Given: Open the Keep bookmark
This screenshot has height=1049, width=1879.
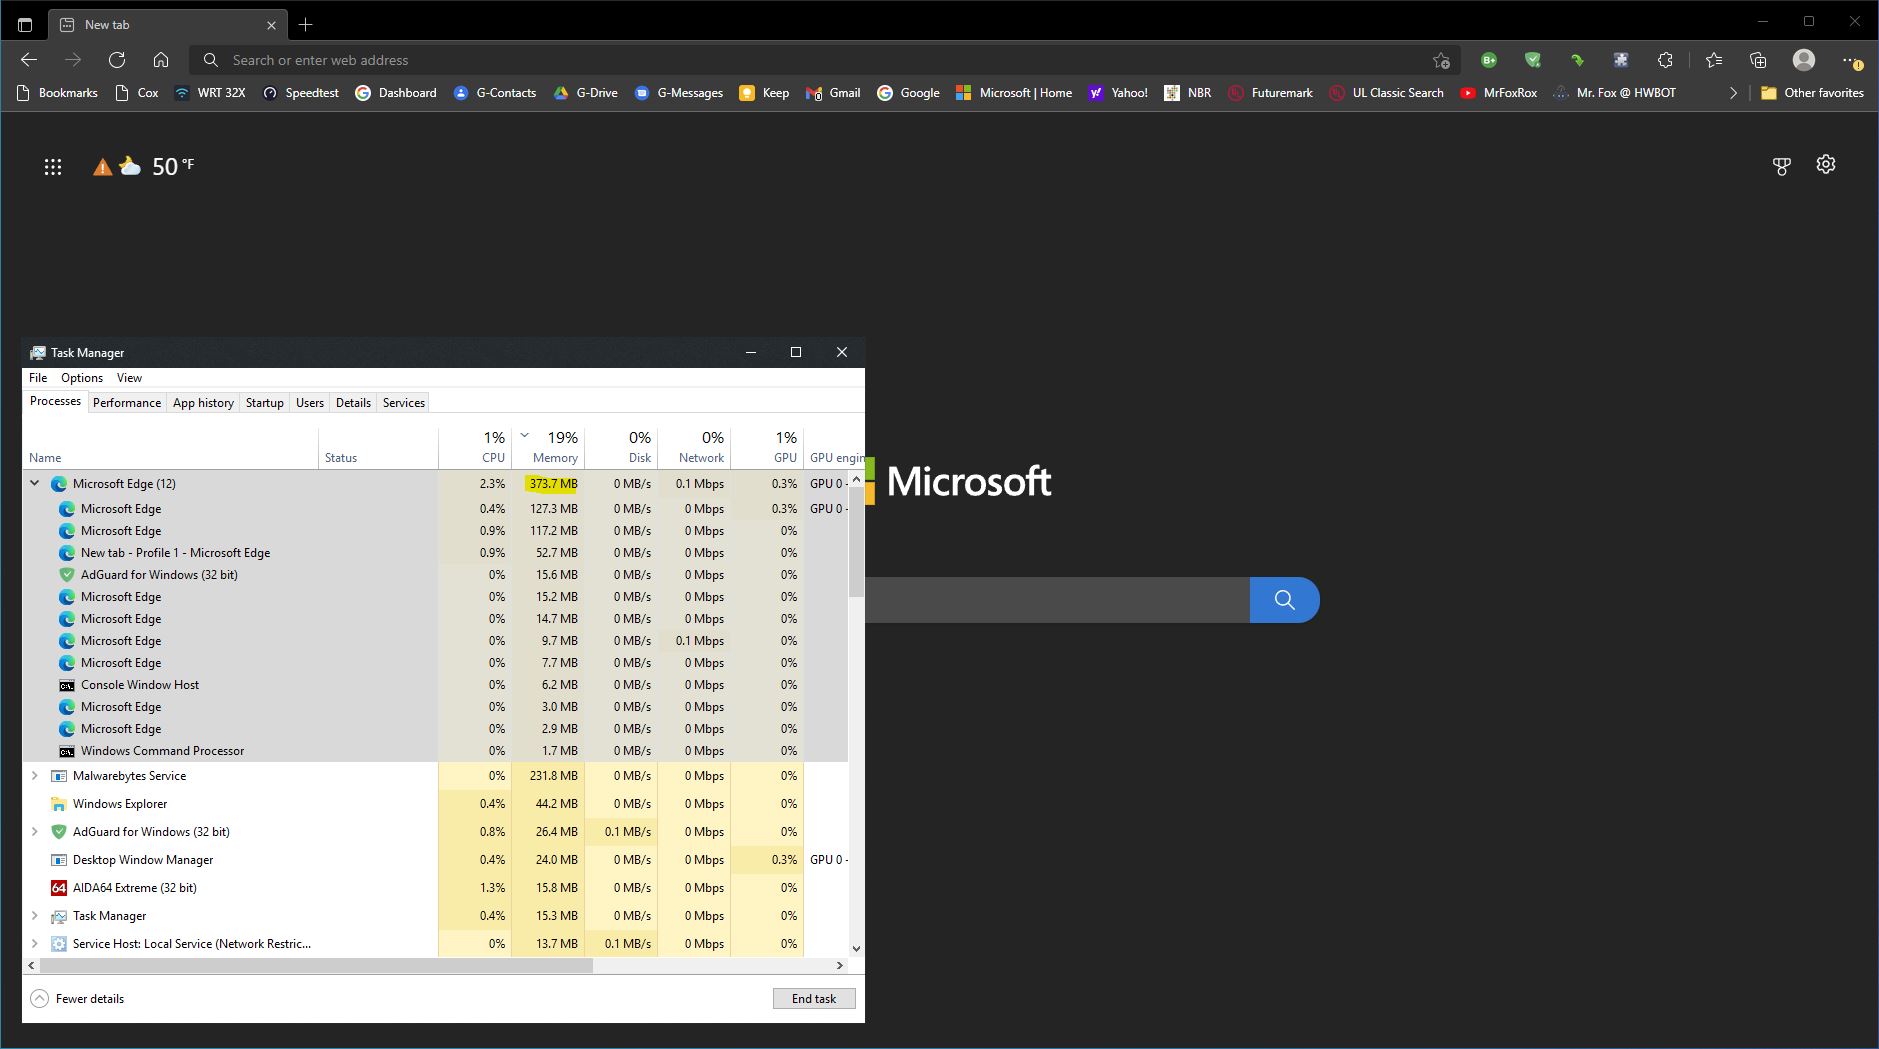Looking at the screenshot, I should 764,93.
